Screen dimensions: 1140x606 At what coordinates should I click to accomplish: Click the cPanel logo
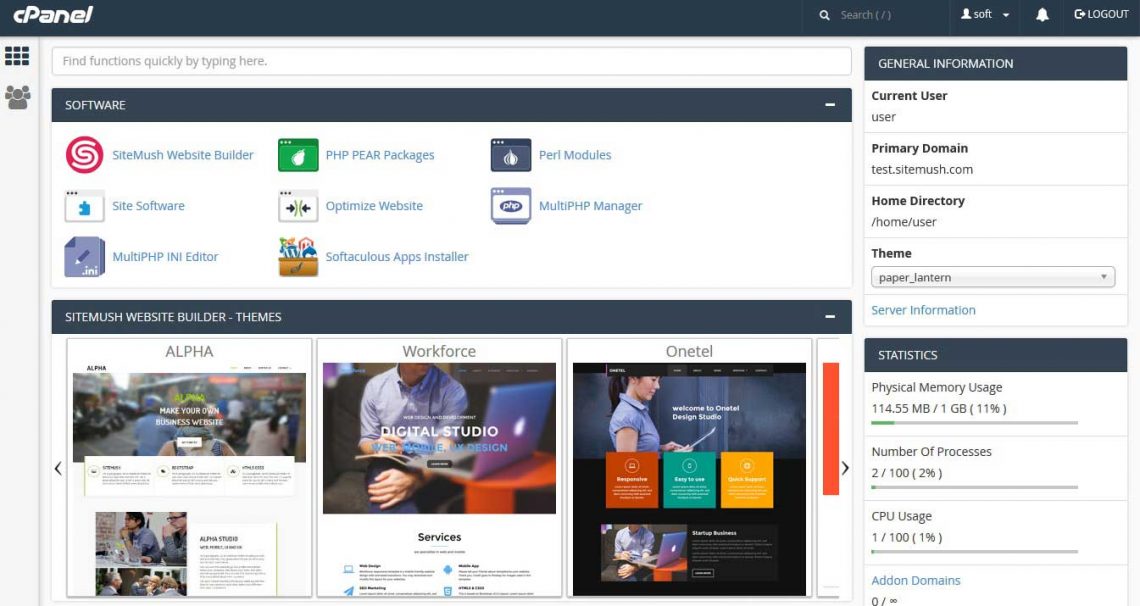(54, 15)
